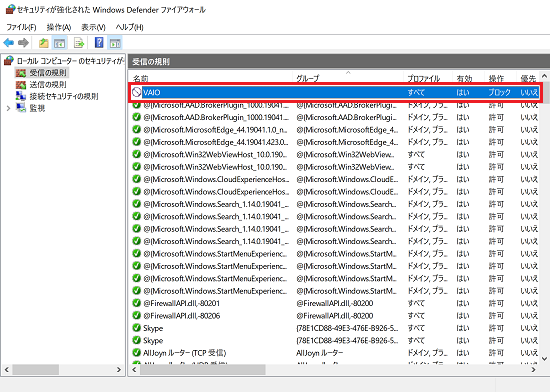Click the 接続セキュリティの規則 tree icon
Viewport: 550px width, 392px height.
click(21, 96)
